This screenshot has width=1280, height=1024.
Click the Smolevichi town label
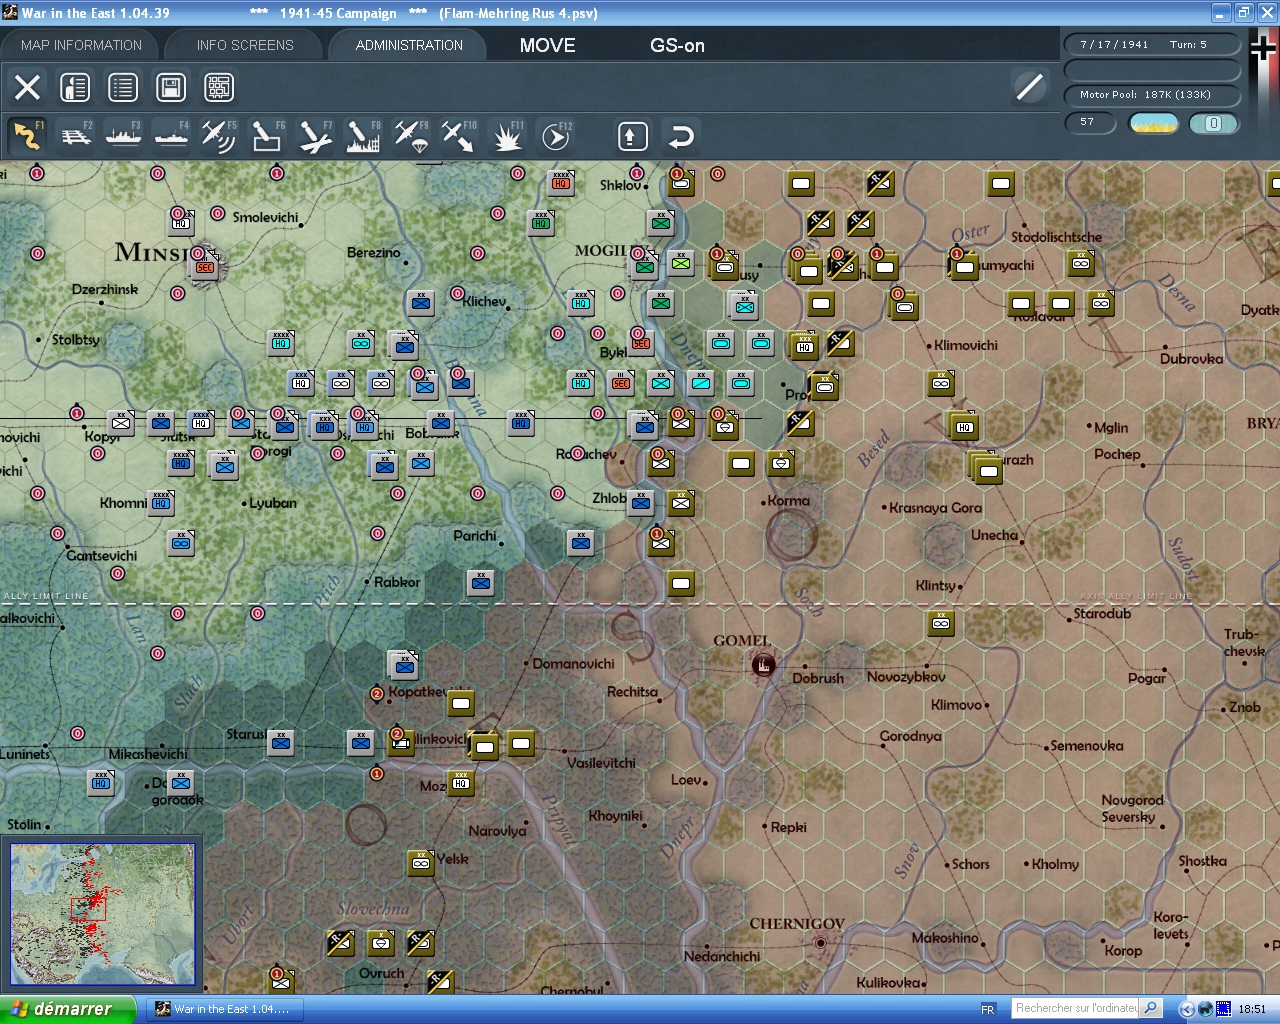(x=265, y=217)
